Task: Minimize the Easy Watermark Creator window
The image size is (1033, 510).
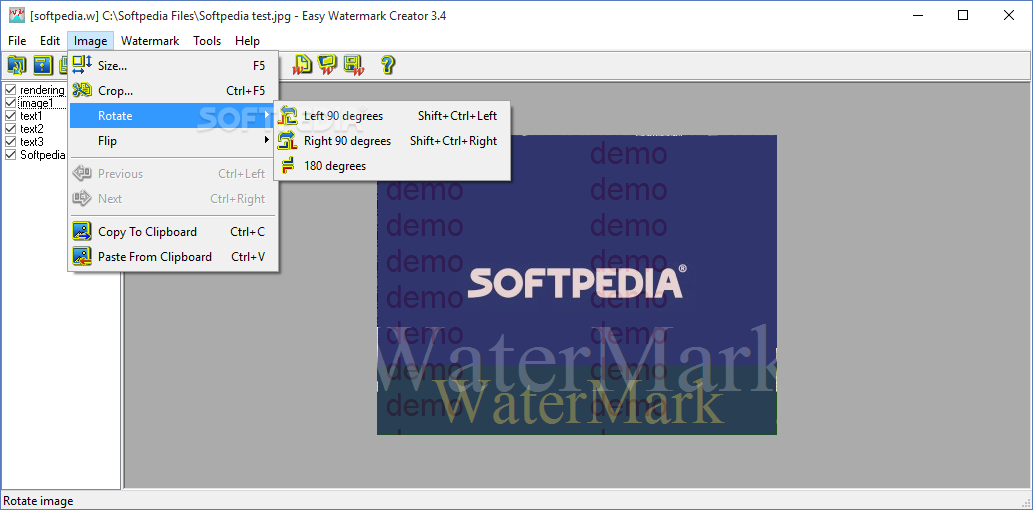Action: pos(917,15)
